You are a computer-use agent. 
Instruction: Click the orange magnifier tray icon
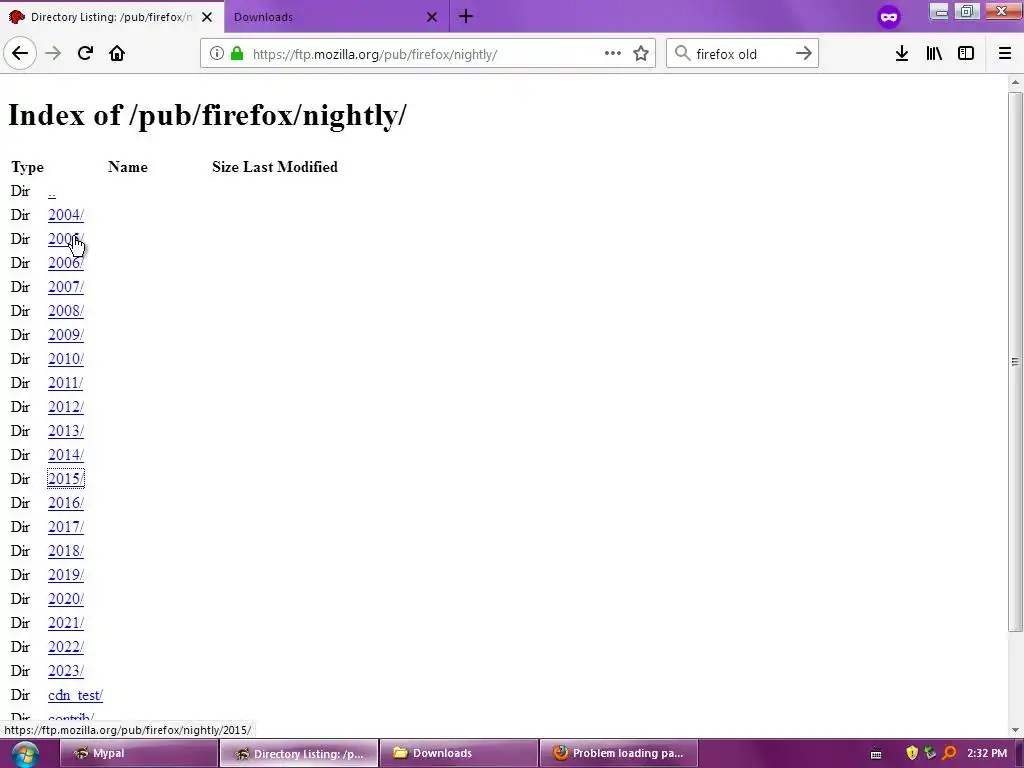pos(950,753)
